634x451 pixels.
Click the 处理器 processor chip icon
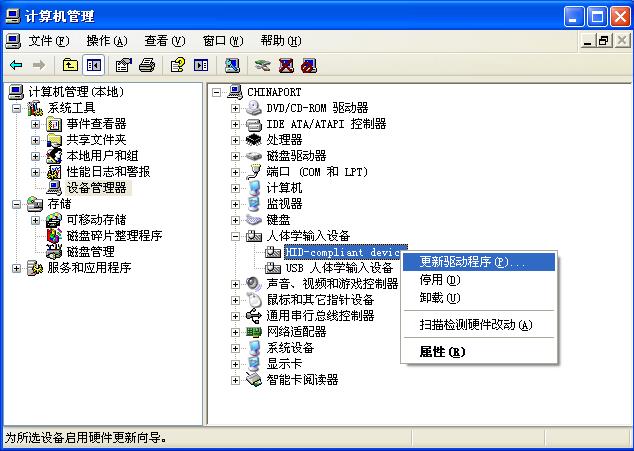pos(254,140)
